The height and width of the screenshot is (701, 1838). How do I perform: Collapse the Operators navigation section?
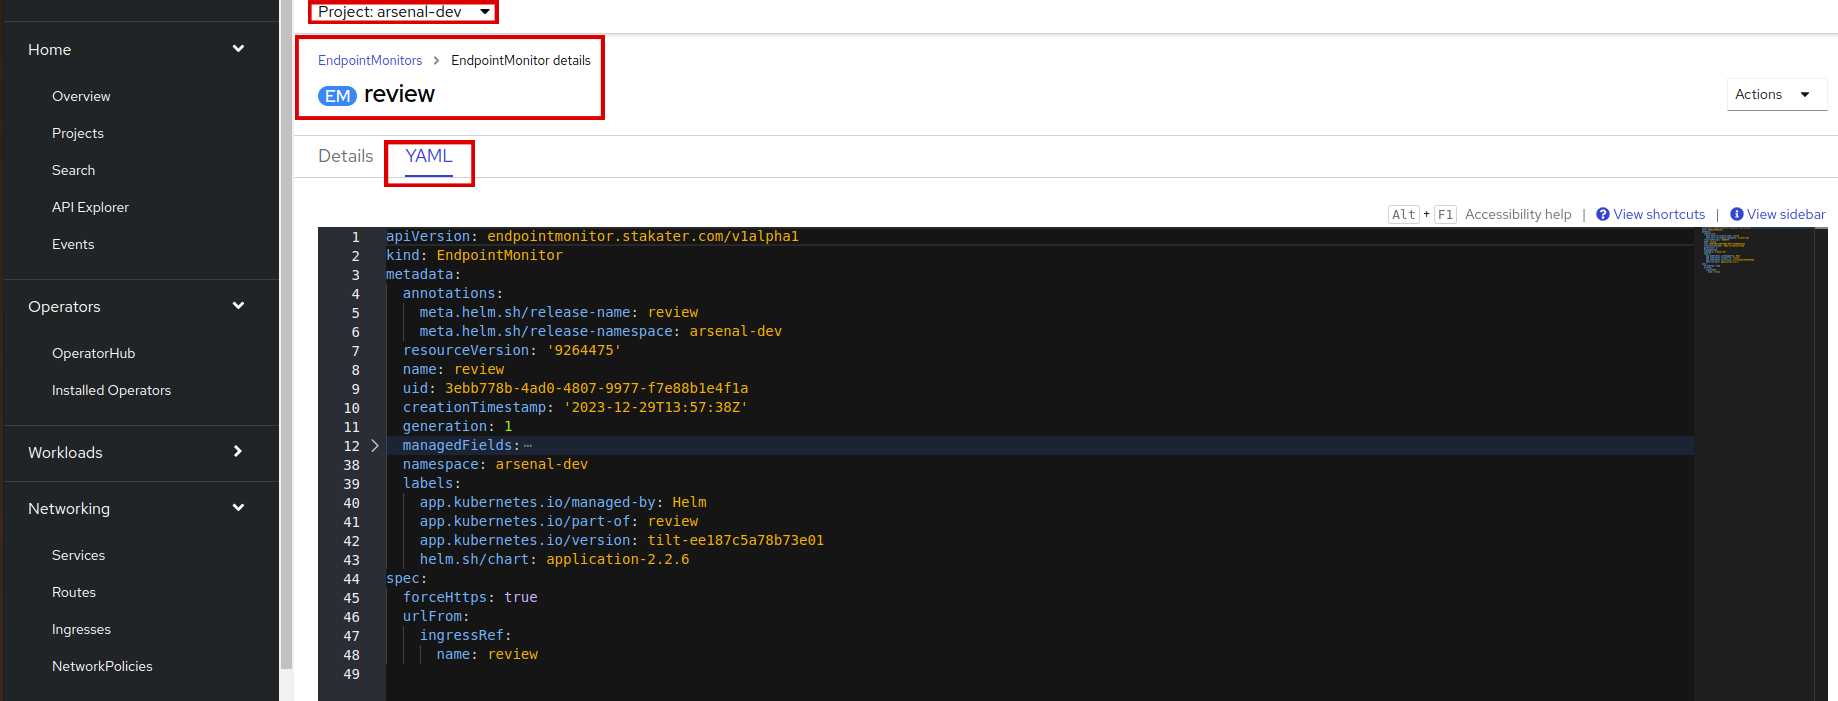pos(238,306)
